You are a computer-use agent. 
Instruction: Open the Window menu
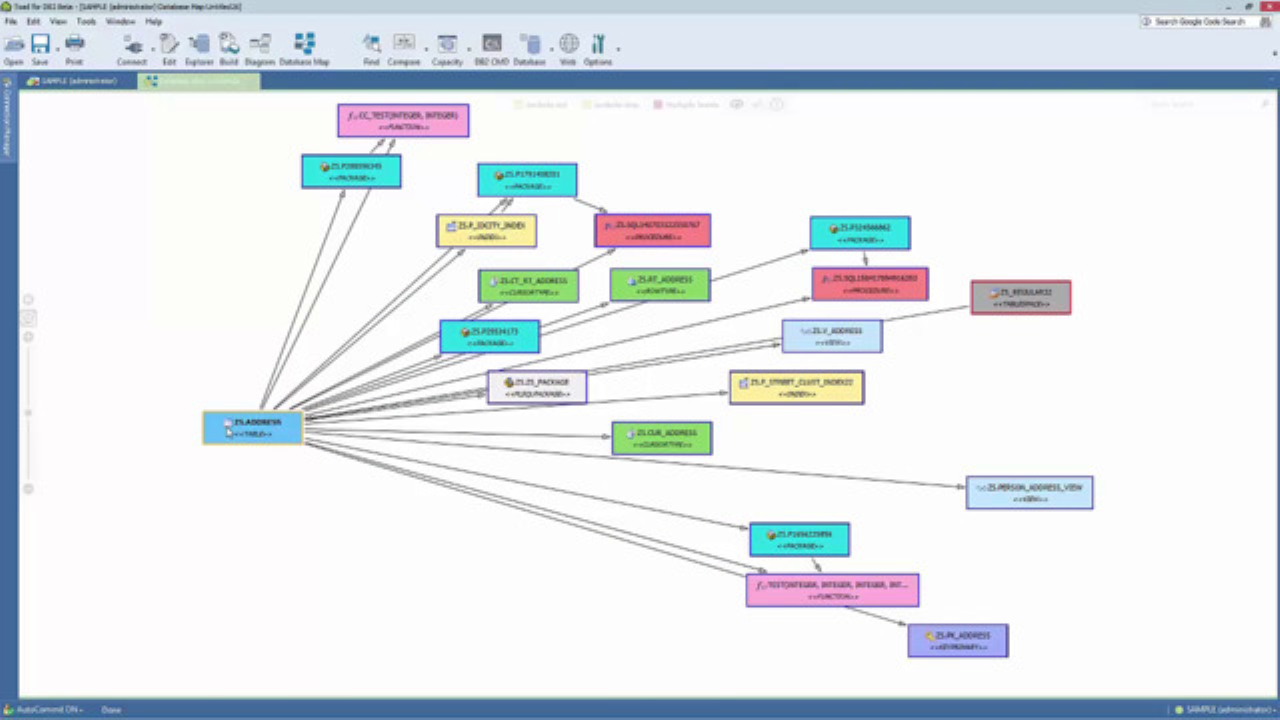pos(120,21)
